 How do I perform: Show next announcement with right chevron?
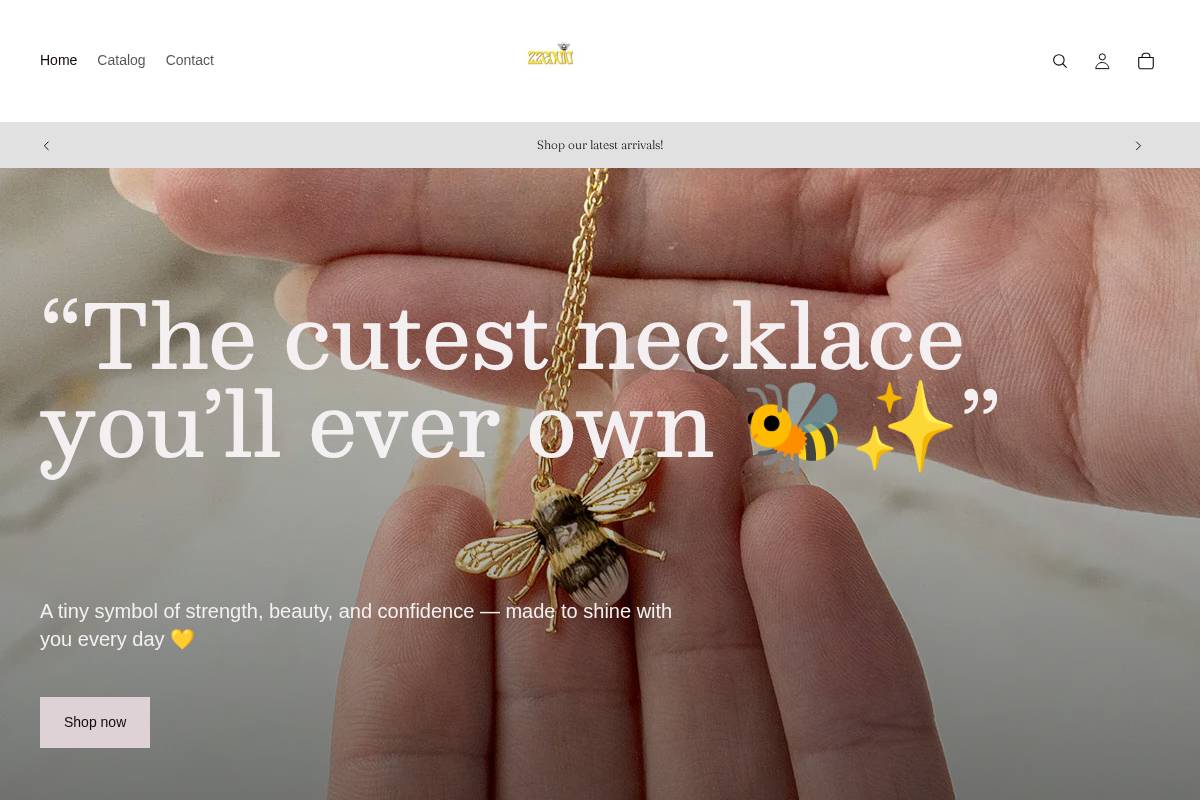pos(1138,146)
